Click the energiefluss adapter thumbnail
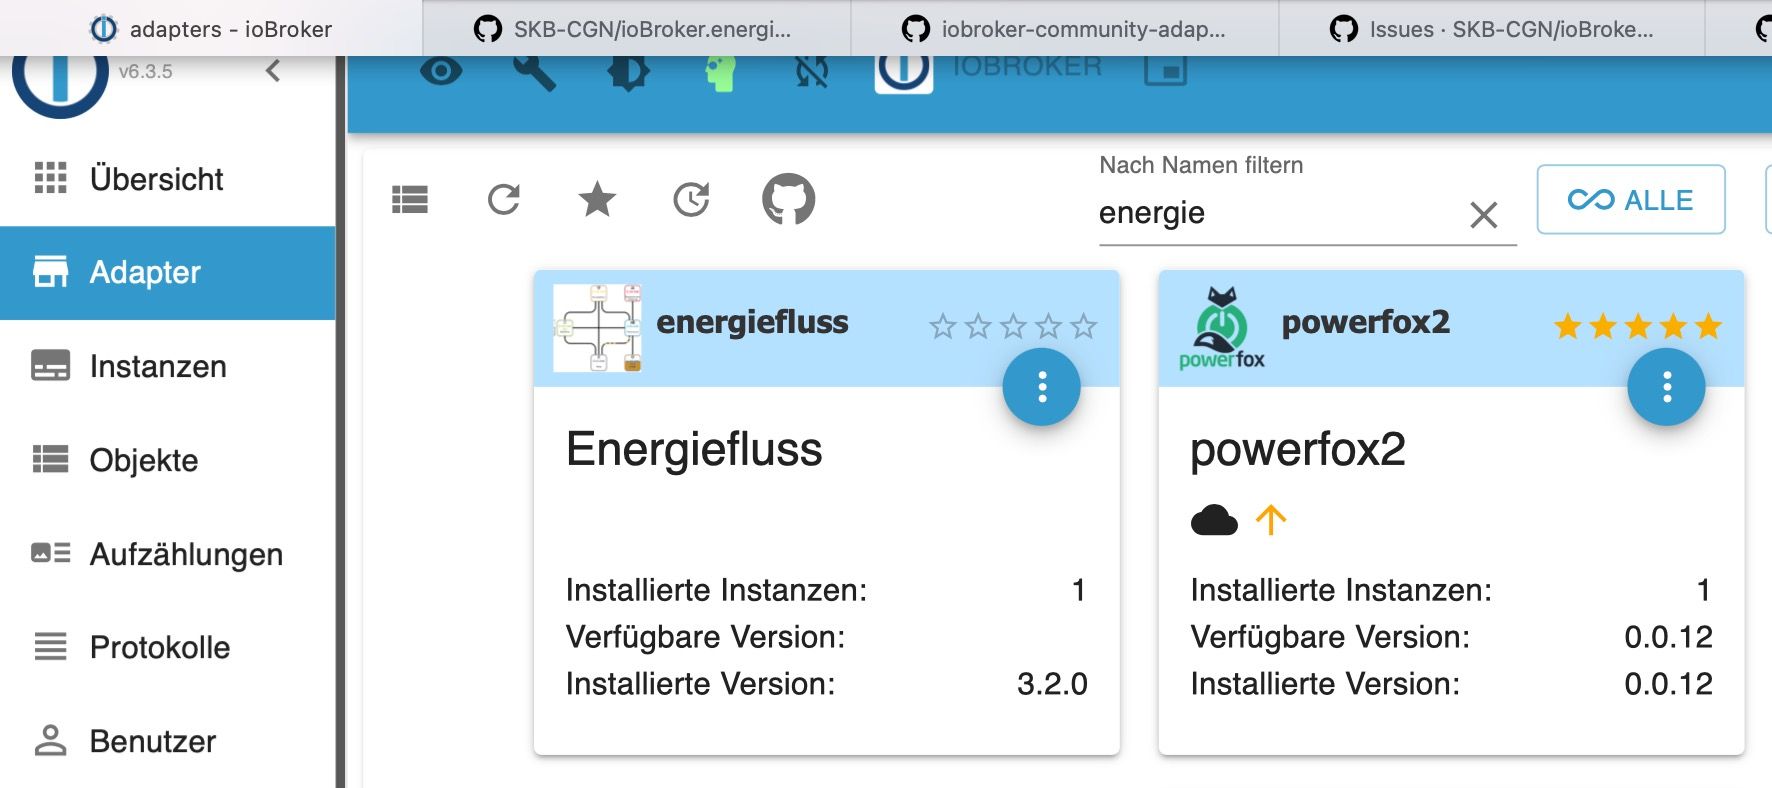Screen dimensions: 1772x788 pos(598,328)
